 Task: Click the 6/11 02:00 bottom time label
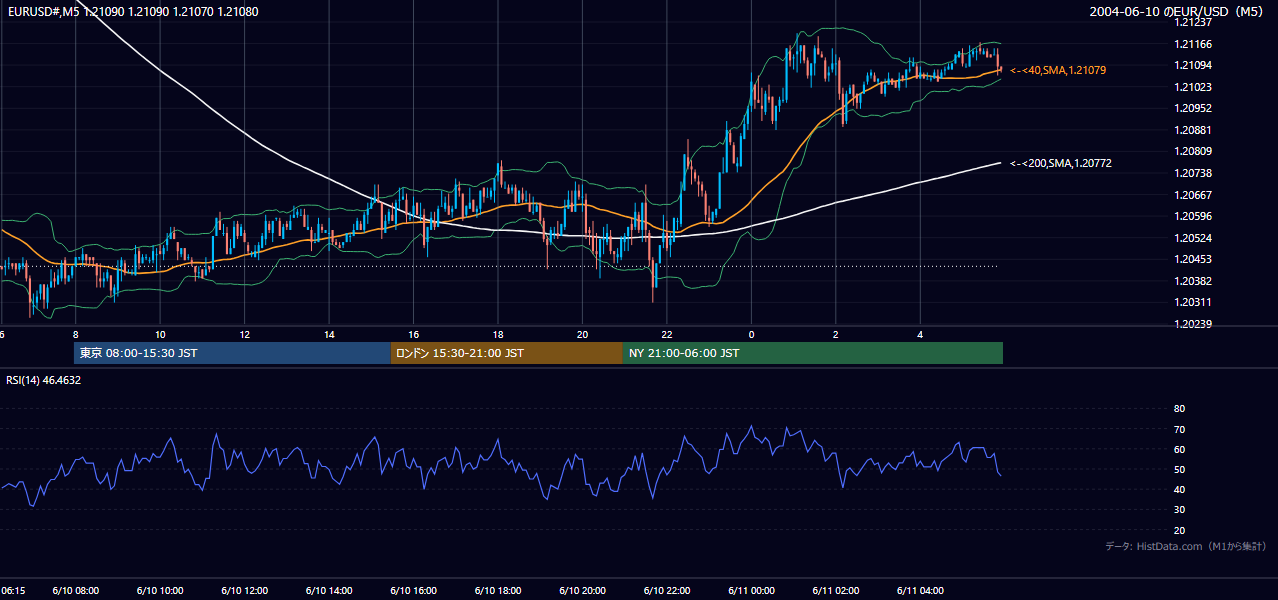pos(836,591)
